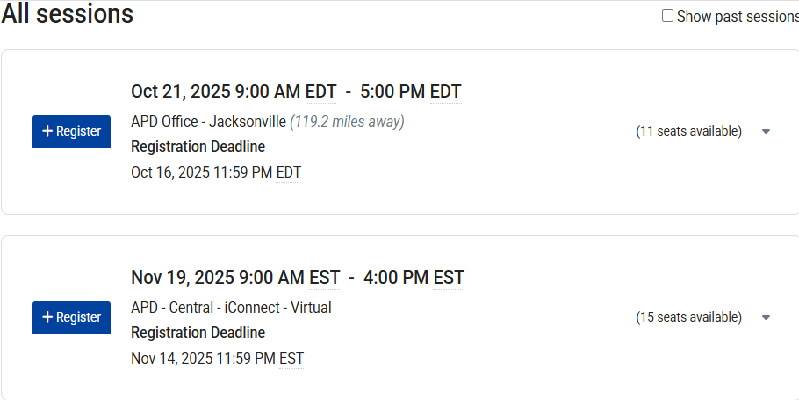Click the Show past sessions label text
The image size is (799, 400).
737,16
